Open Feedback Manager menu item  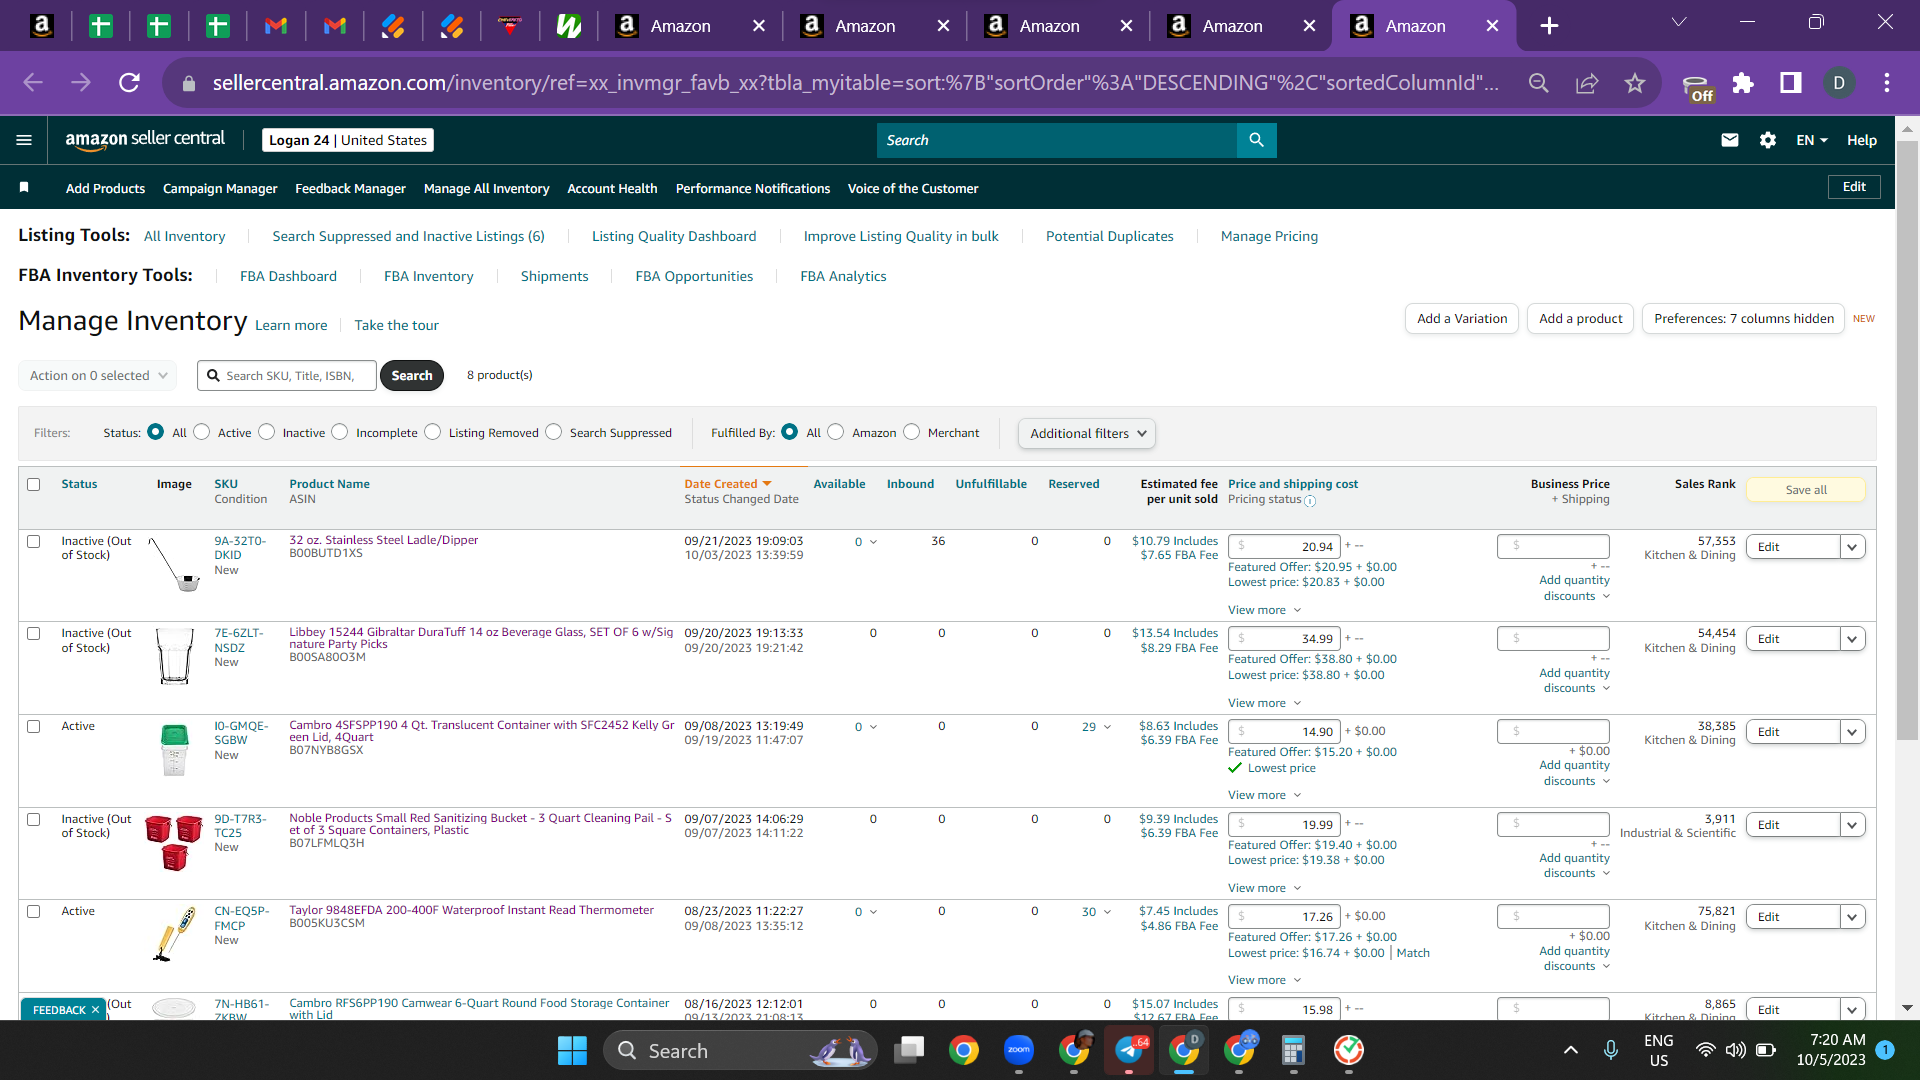[x=350, y=188]
